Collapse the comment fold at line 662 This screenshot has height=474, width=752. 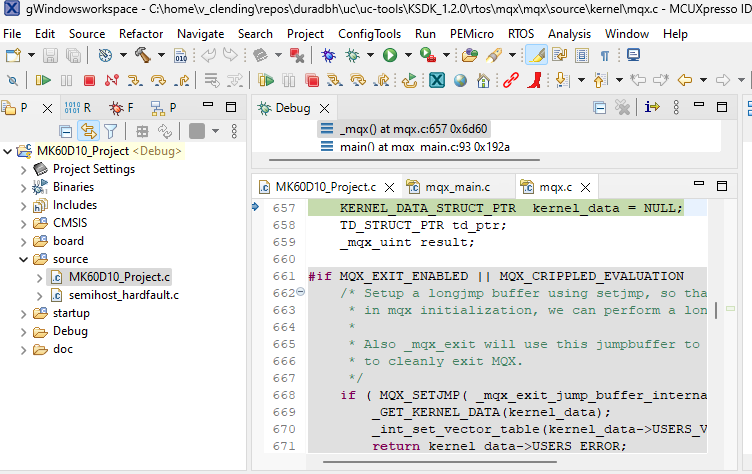pyautogui.click(x=301, y=291)
